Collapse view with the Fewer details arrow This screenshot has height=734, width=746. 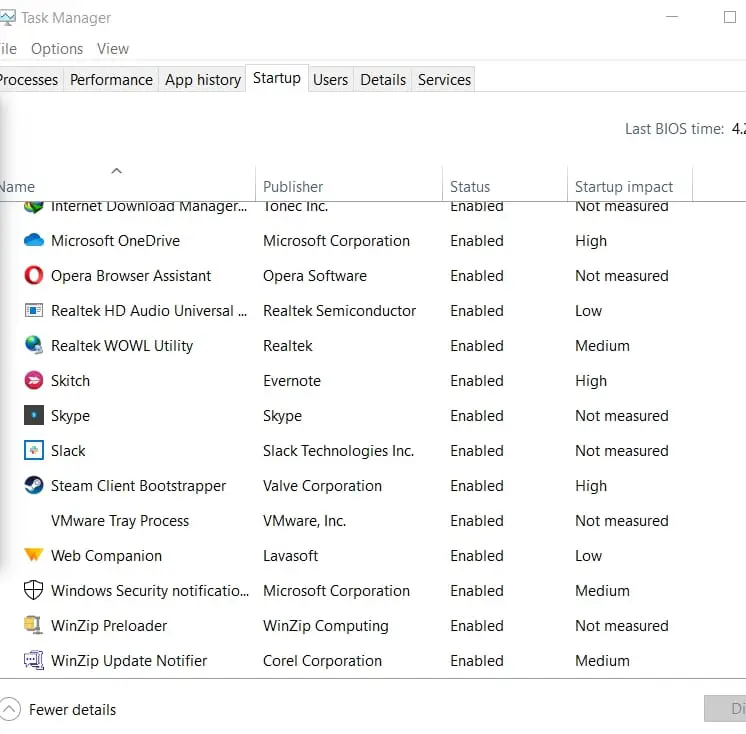10,709
